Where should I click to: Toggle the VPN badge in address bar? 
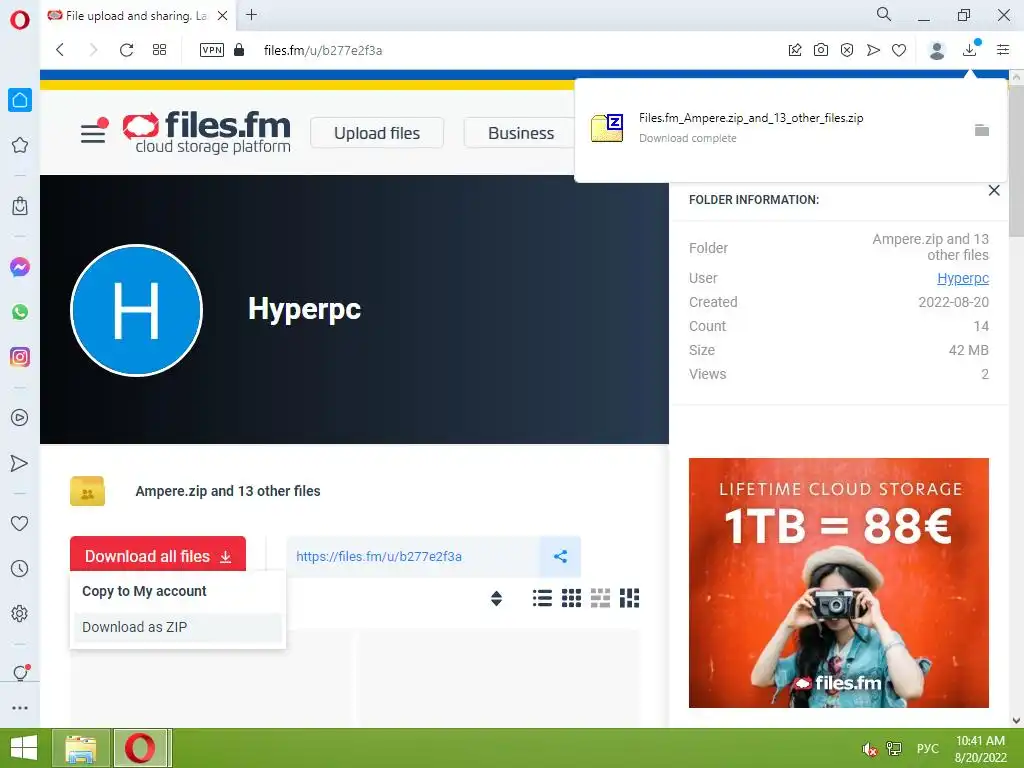click(x=212, y=50)
